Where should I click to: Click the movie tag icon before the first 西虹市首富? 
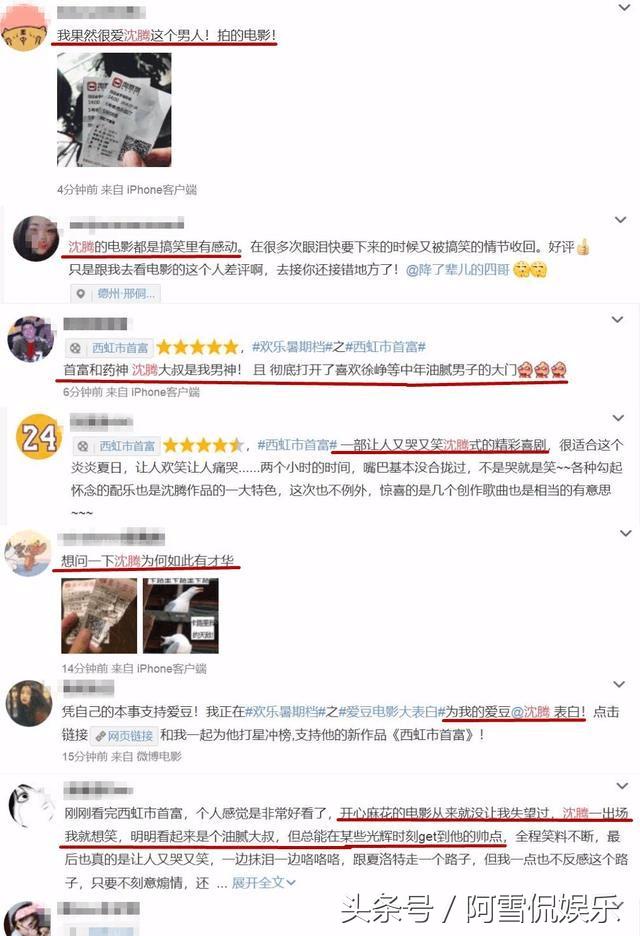[x=76, y=347]
